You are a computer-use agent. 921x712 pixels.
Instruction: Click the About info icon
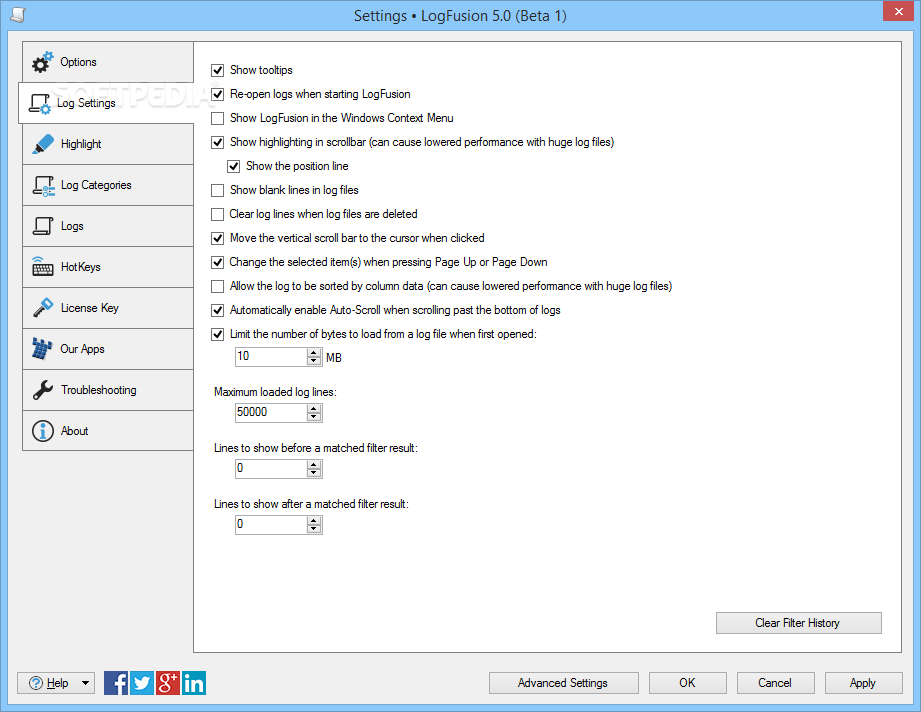[43, 431]
